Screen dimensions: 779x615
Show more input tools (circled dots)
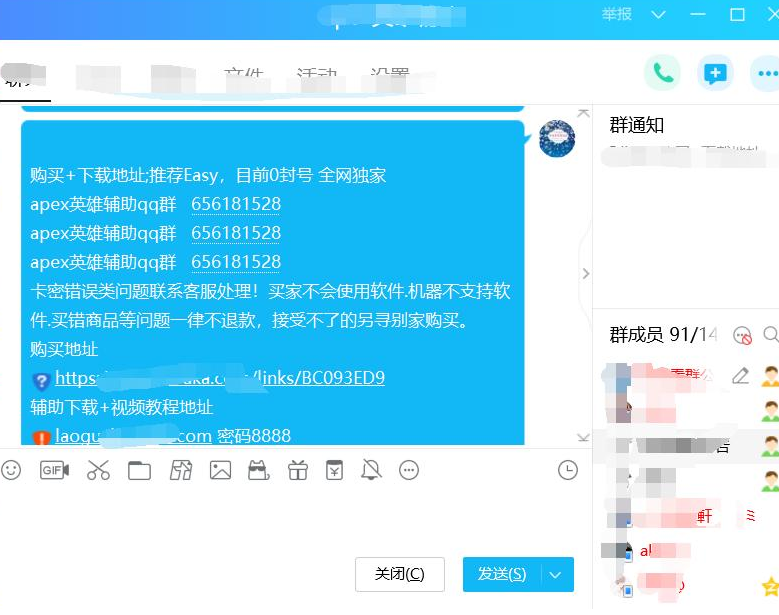pyautogui.click(x=409, y=470)
